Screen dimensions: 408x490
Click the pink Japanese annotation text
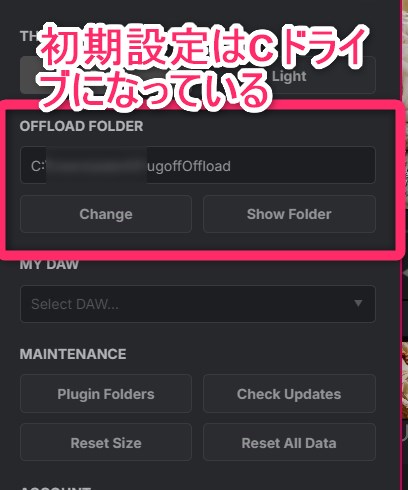coord(203,67)
